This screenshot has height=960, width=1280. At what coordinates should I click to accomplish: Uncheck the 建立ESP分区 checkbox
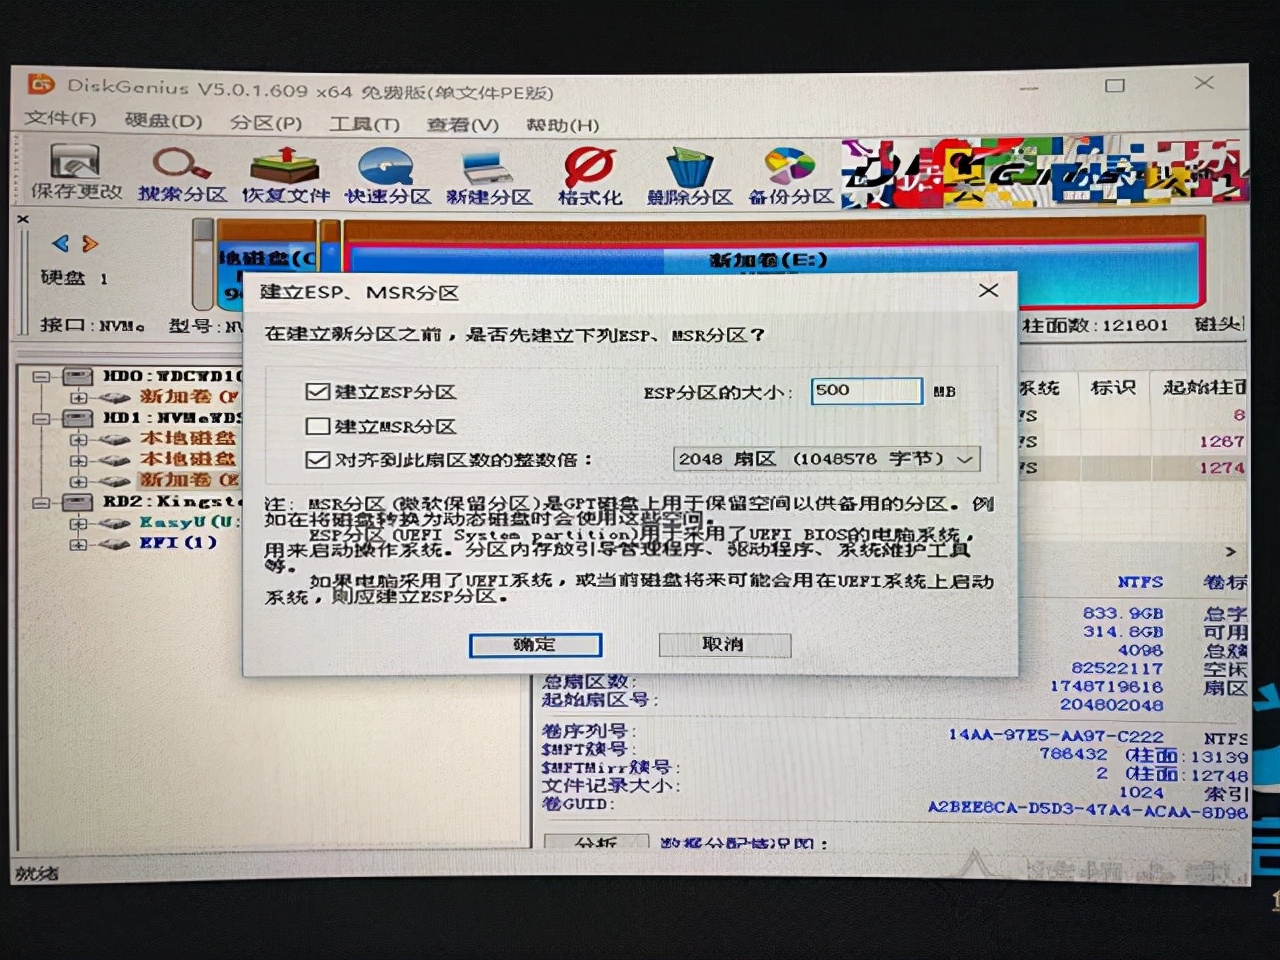tap(318, 392)
